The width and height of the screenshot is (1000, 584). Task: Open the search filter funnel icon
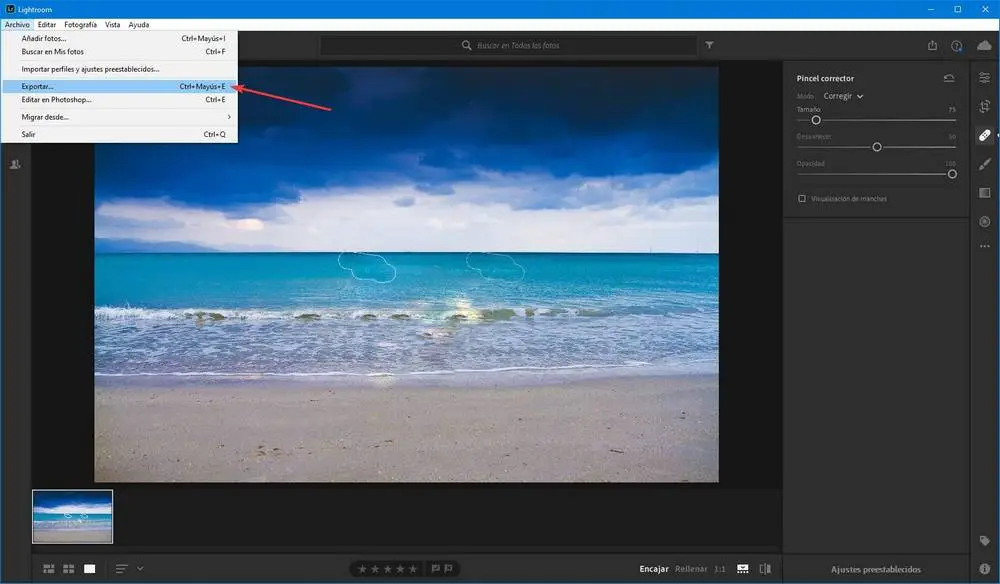[x=709, y=45]
